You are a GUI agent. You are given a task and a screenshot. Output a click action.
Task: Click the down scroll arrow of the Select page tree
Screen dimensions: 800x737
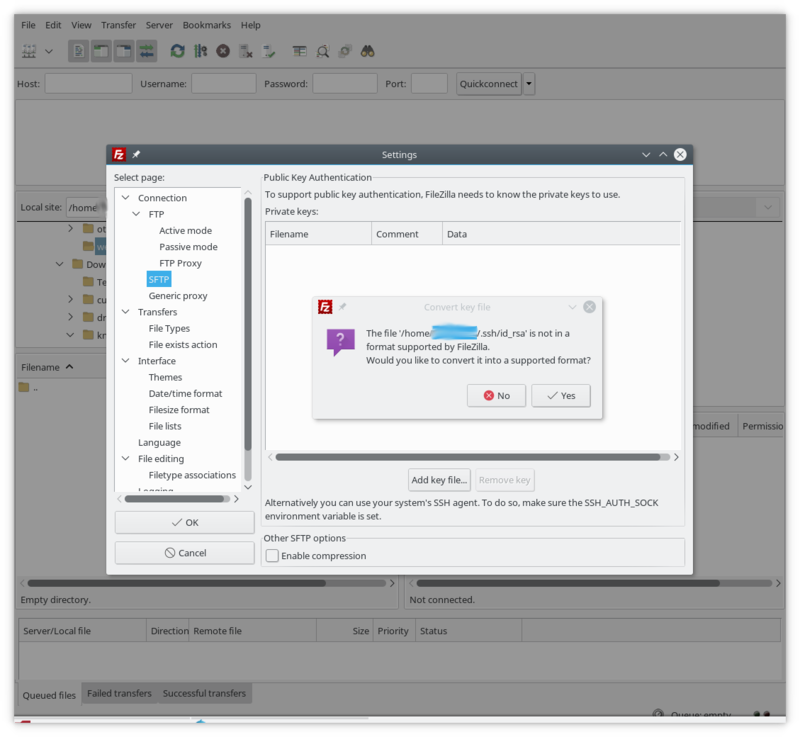pos(248,487)
